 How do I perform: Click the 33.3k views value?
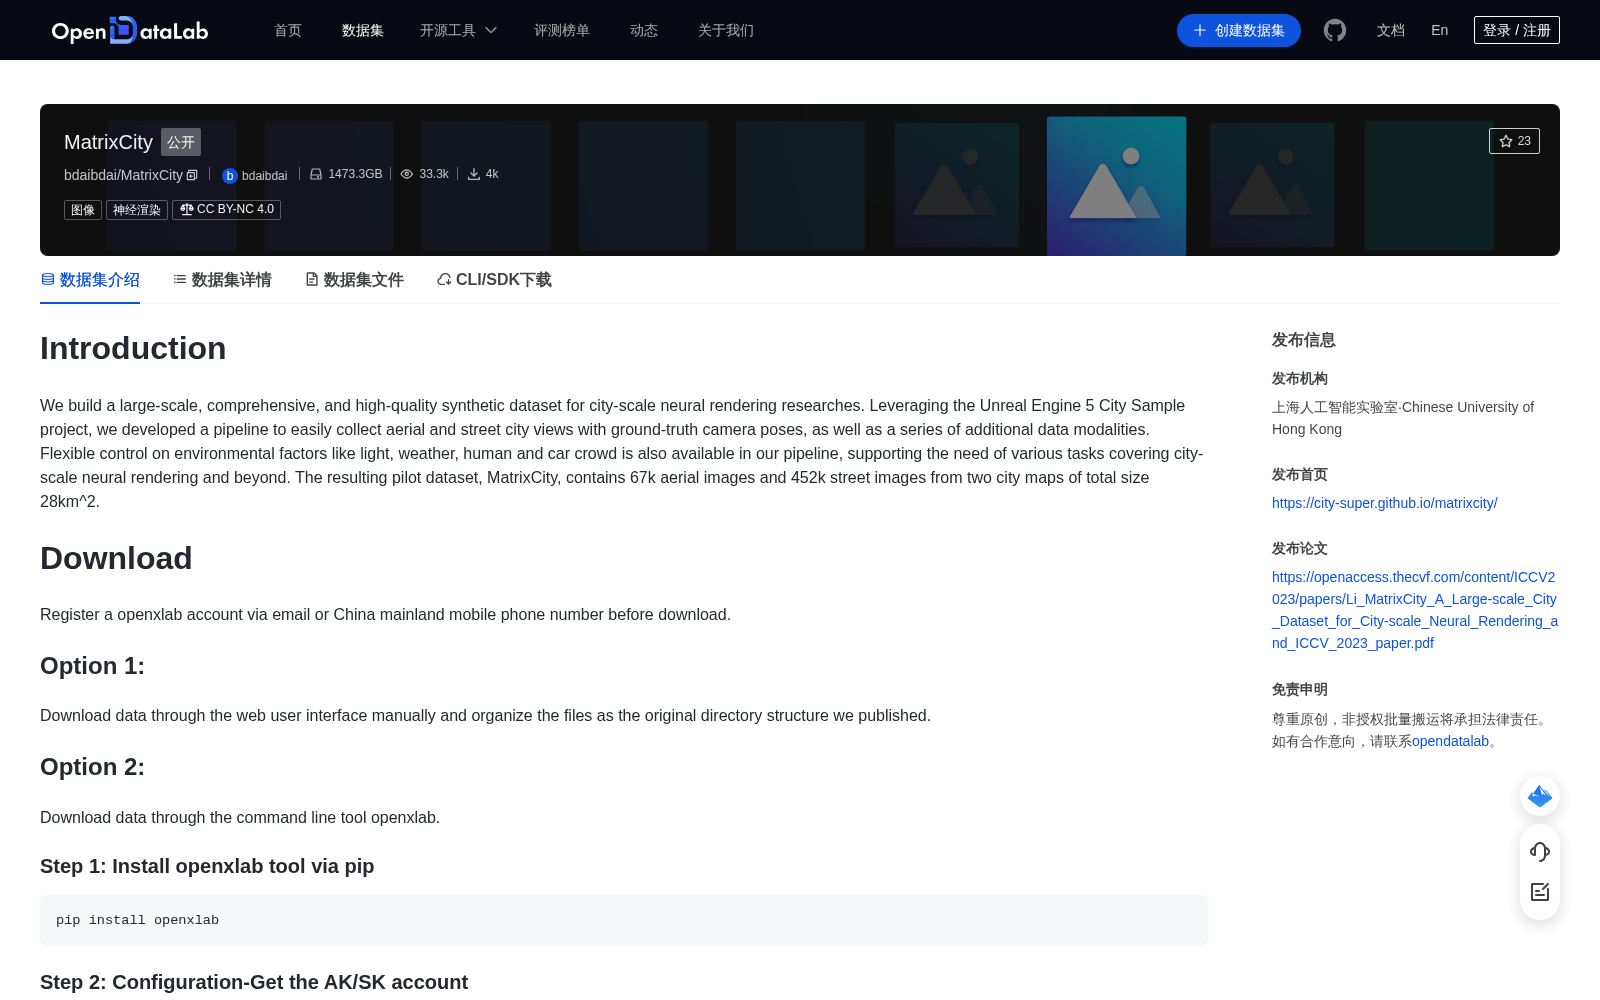pos(434,174)
